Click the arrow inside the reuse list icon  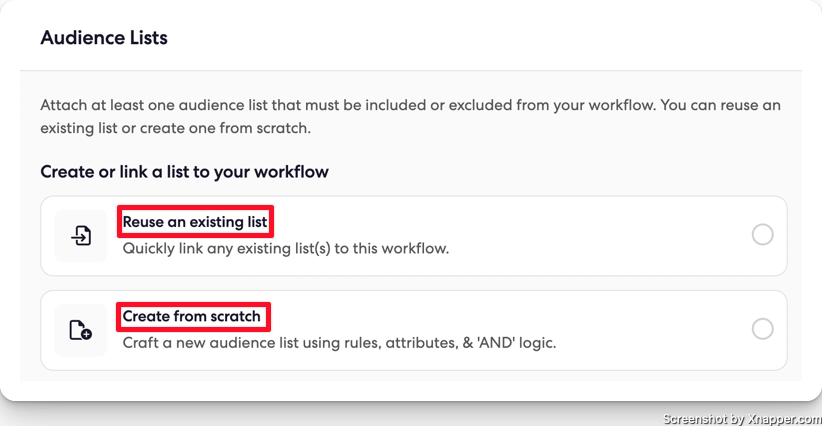pyautogui.click(x=78, y=238)
